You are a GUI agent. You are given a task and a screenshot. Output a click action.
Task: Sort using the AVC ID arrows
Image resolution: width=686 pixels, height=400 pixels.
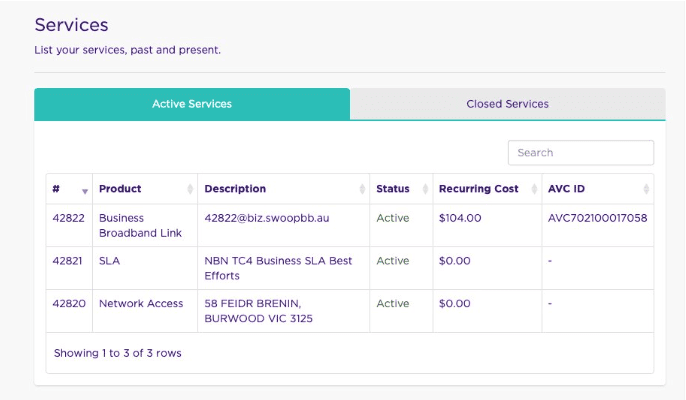tap(646, 189)
